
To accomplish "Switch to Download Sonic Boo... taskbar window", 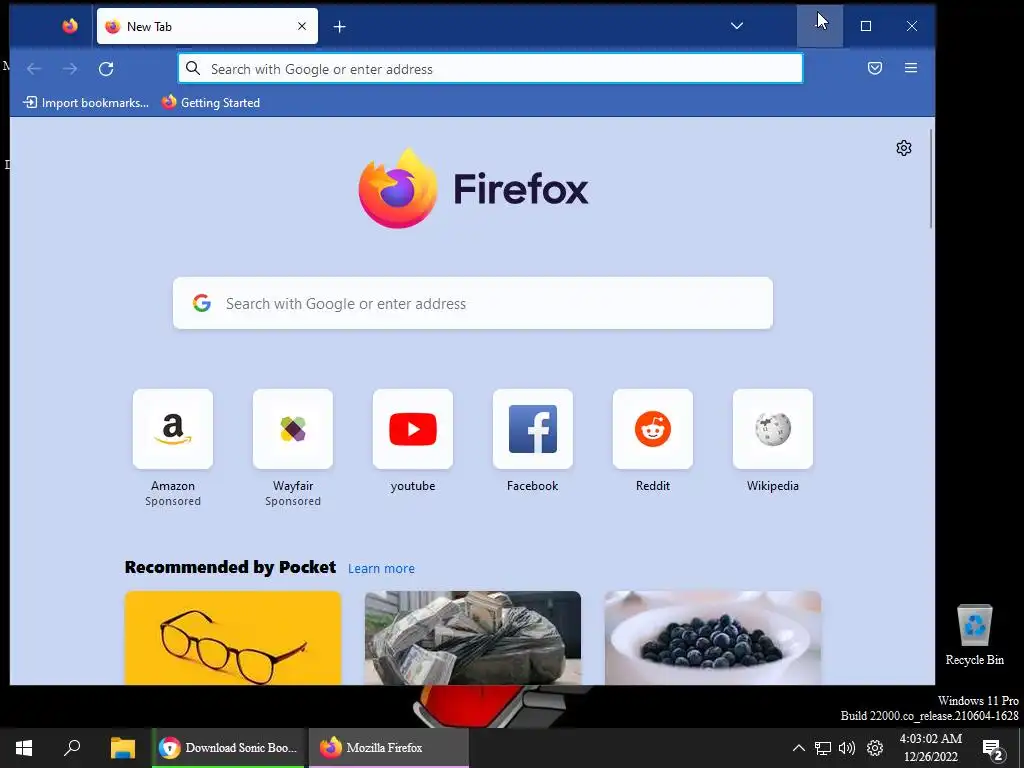I will click(229, 748).
